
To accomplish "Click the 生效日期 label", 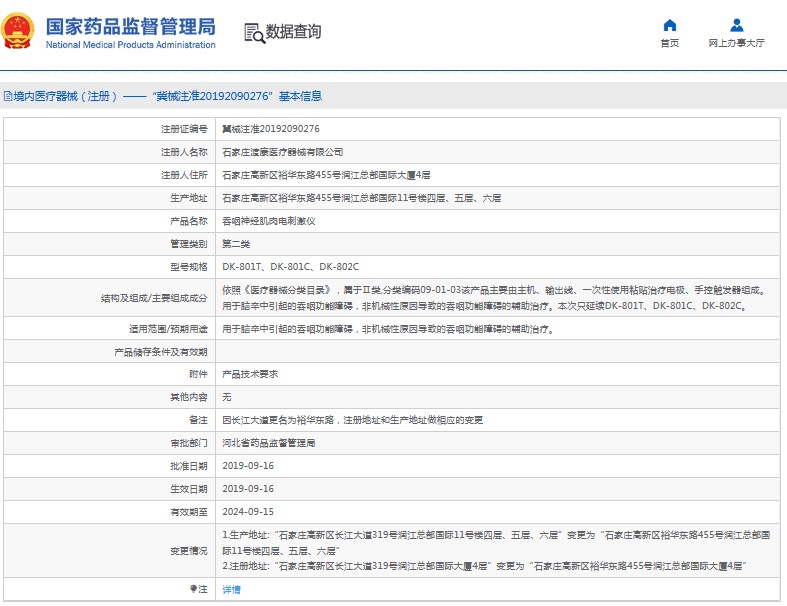I will tap(189, 489).
